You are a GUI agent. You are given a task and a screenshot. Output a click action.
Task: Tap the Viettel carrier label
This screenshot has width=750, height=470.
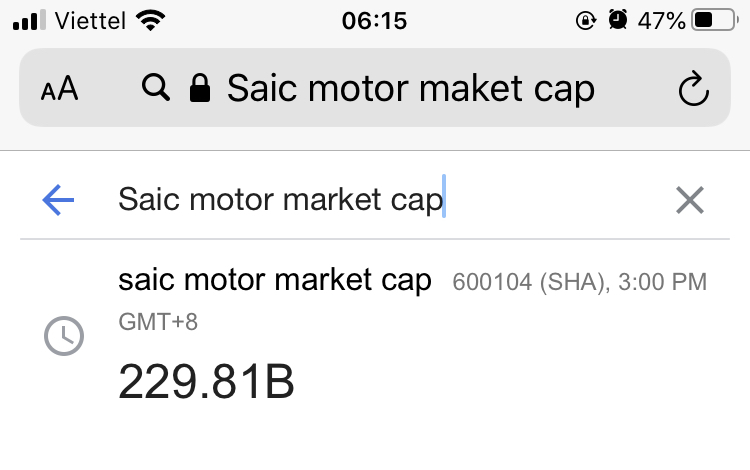coord(90,21)
